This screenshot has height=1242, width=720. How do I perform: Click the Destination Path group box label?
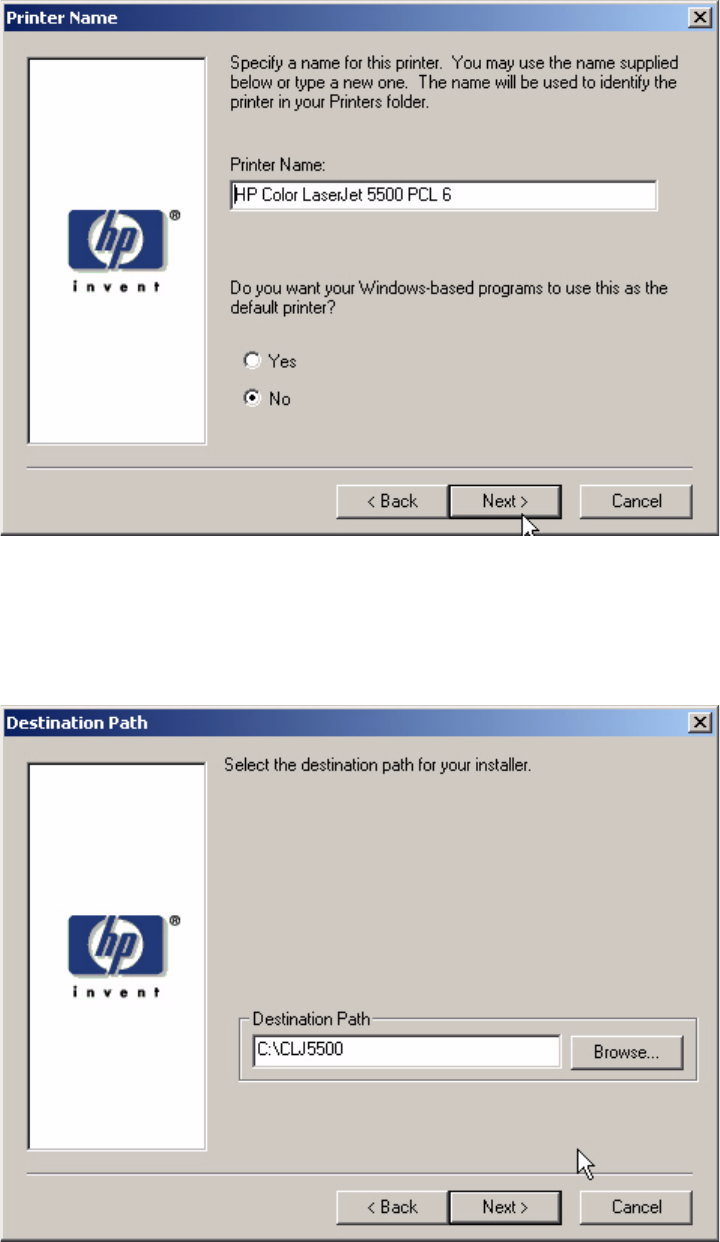point(311,1019)
